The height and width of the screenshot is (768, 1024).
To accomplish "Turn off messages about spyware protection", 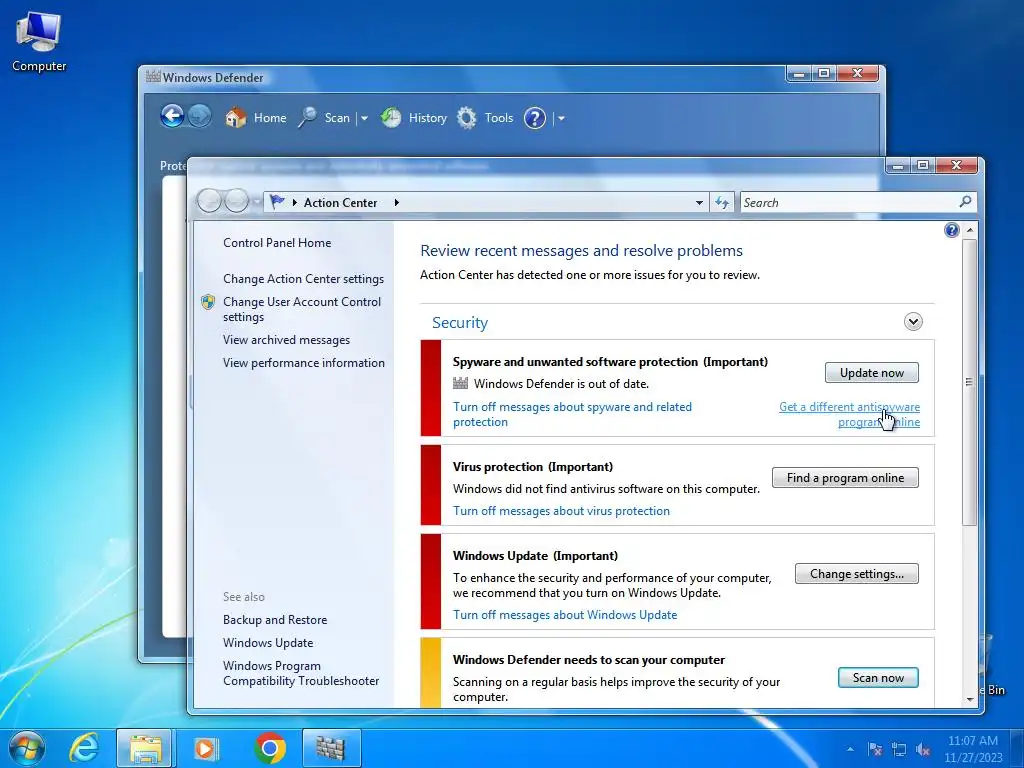I will coord(573,414).
